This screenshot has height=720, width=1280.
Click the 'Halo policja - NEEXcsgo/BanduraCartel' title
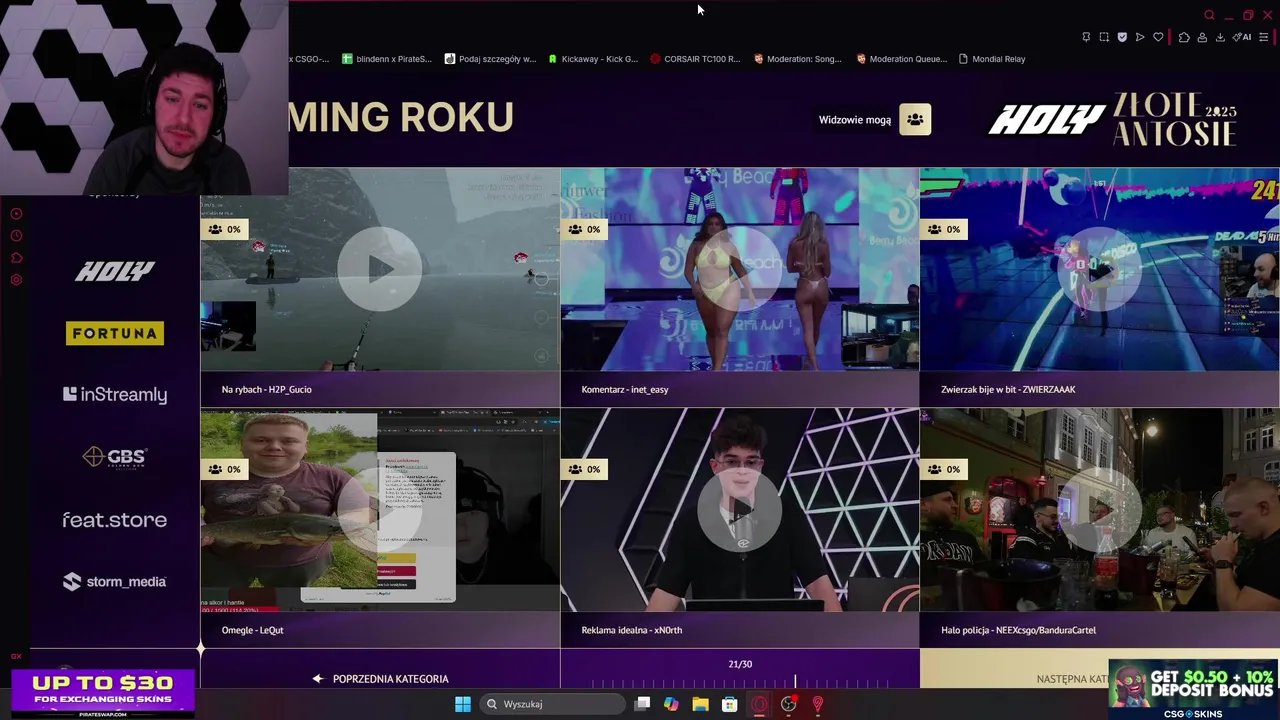1018,630
